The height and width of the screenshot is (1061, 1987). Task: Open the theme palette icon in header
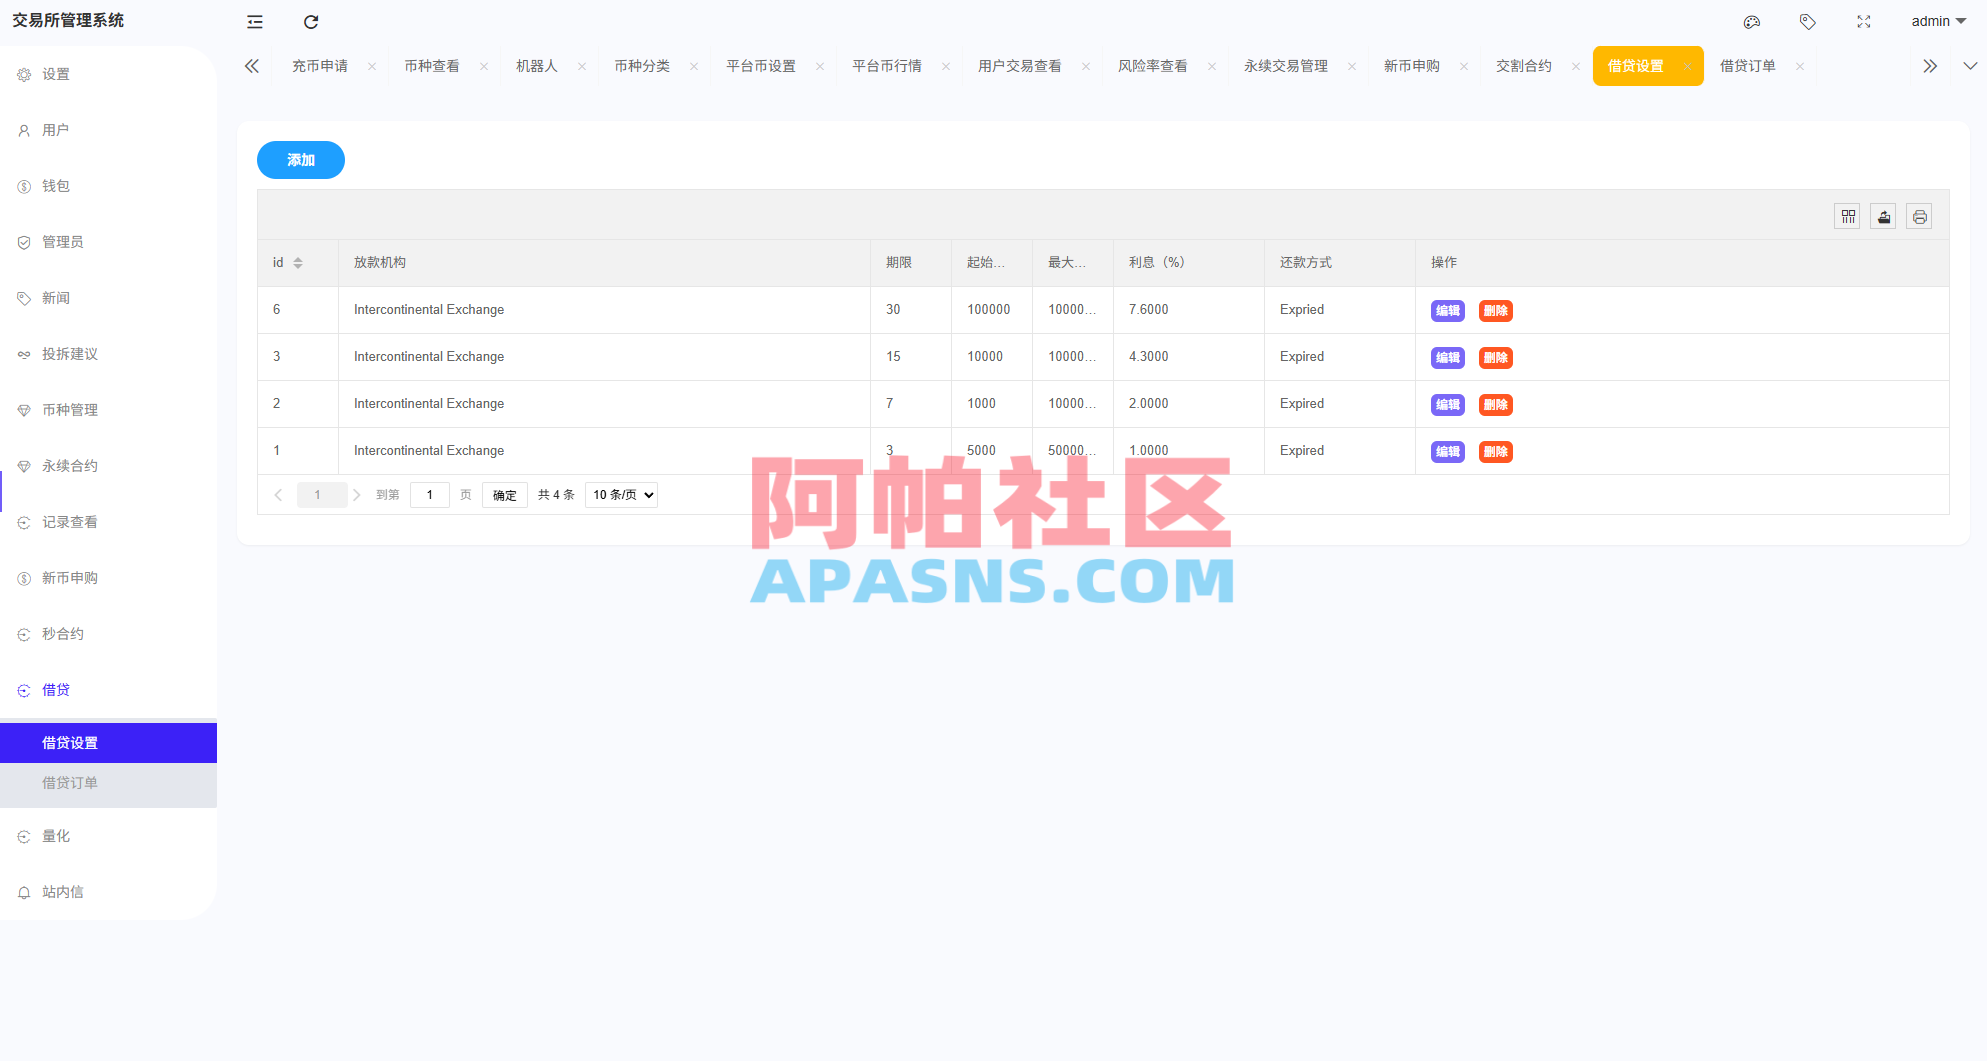pyautogui.click(x=1751, y=21)
